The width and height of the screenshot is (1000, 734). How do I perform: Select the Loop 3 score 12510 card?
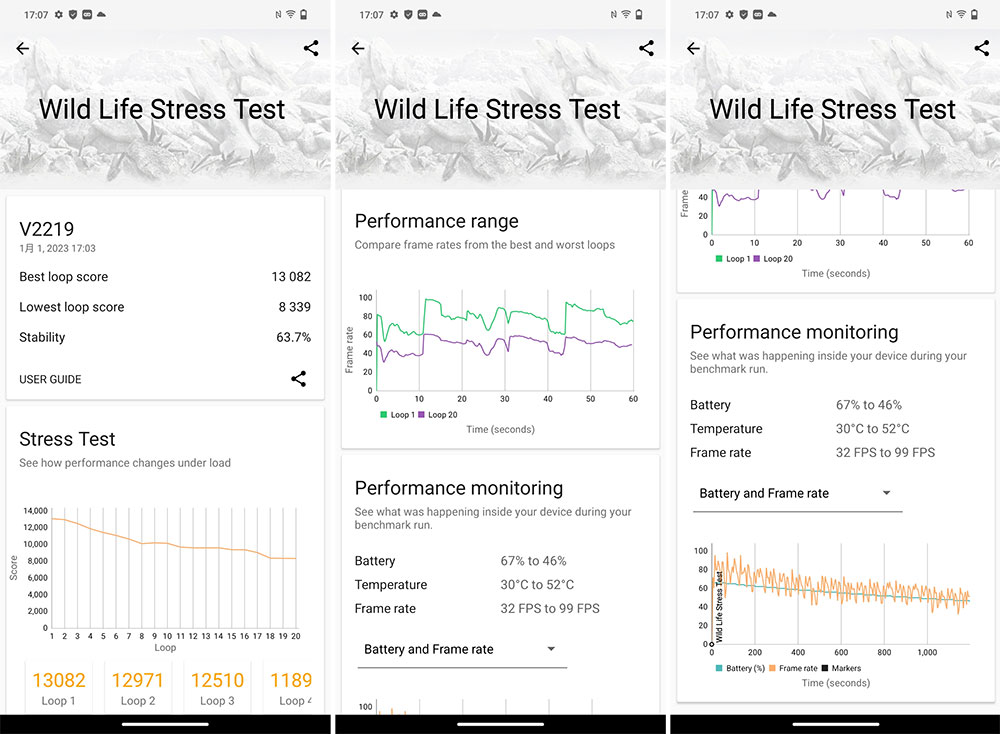coord(217,689)
